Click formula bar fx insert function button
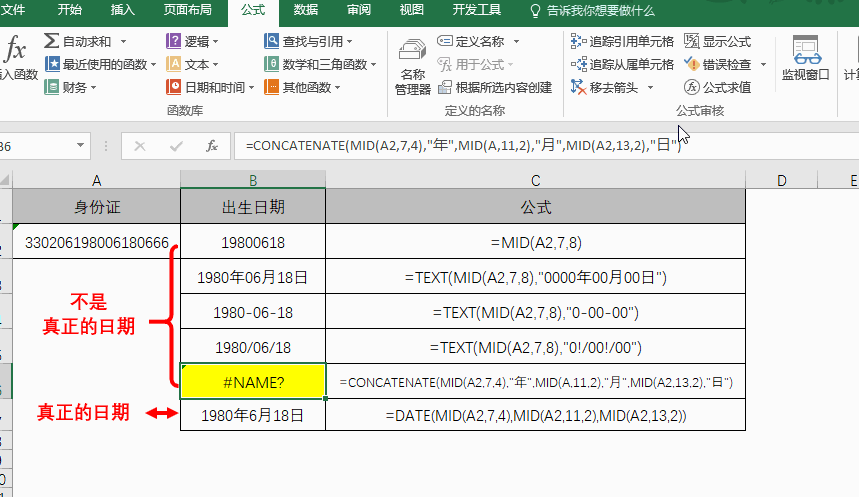 [211, 146]
